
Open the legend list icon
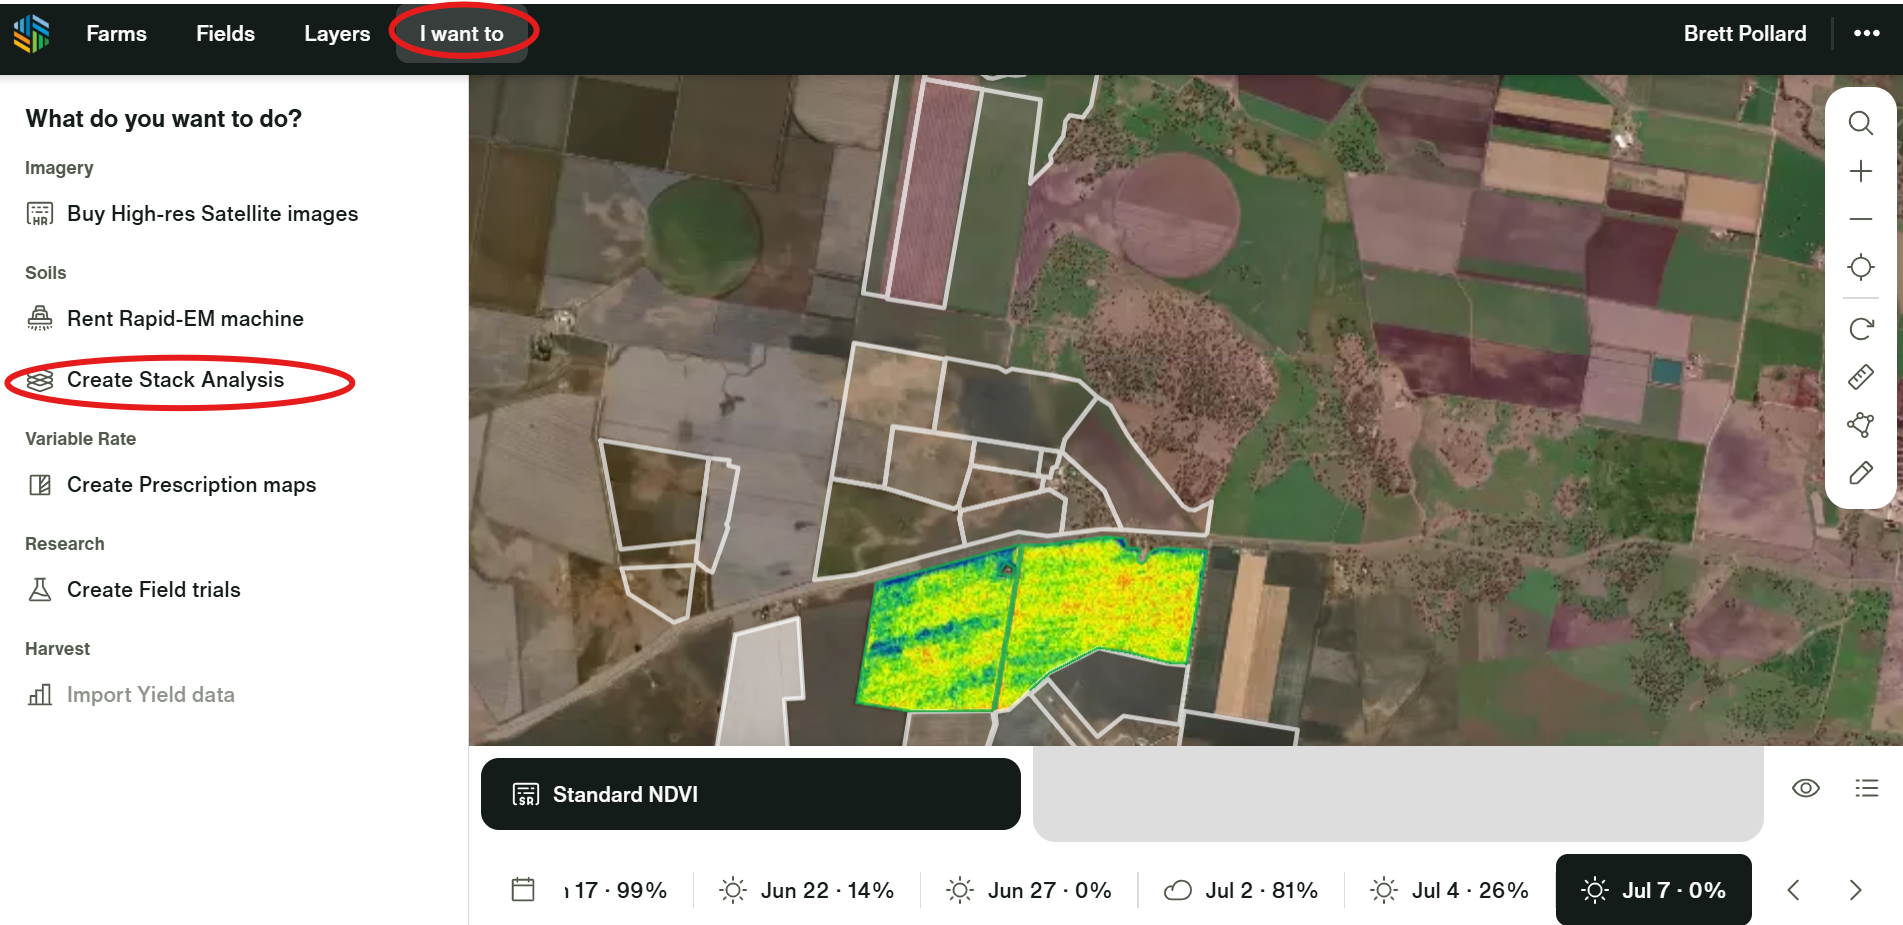tap(1866, 788)
